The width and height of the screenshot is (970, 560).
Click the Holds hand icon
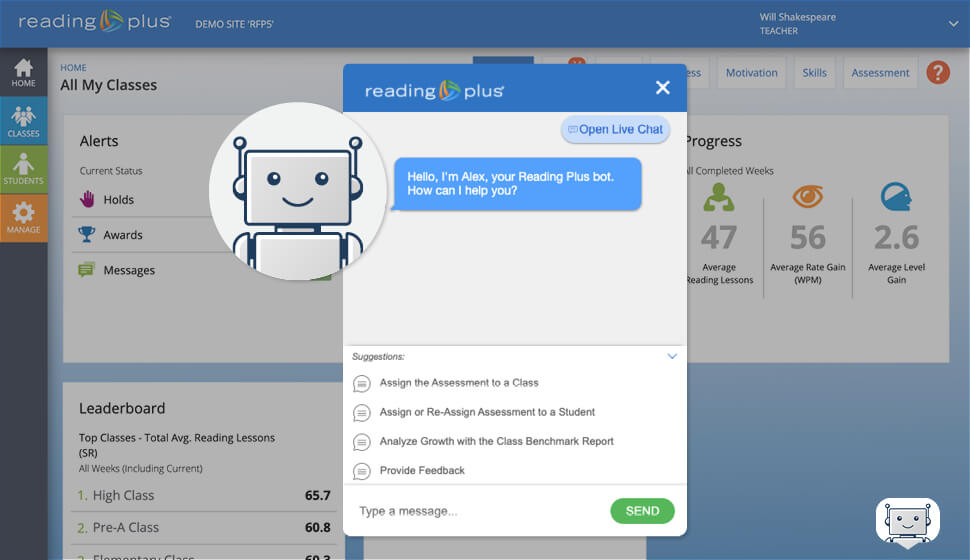pyautogui.click(x=87, y=199)
